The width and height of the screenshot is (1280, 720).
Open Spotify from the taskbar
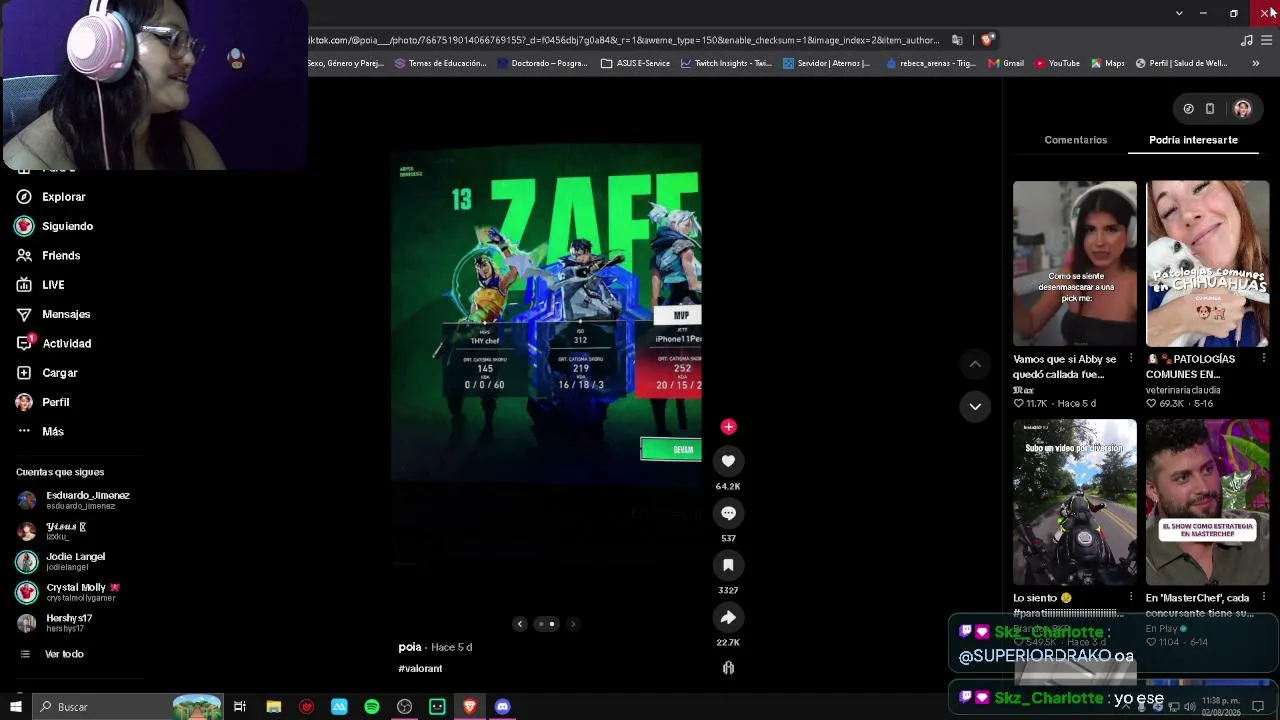pos(372,707)
